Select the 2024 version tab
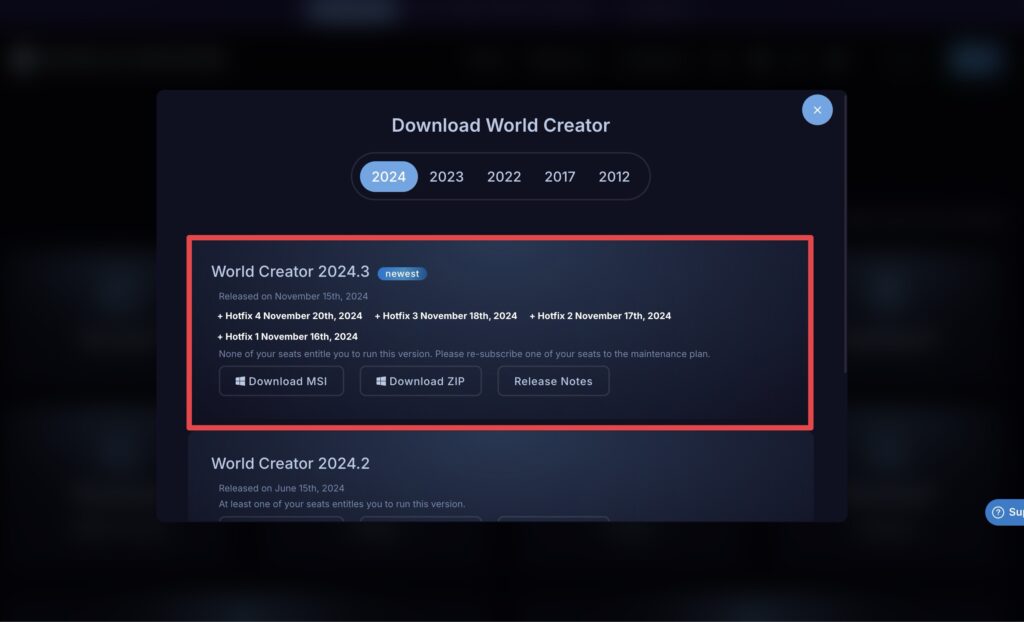This screenshot has height=622, width=1024. [389, 176]
